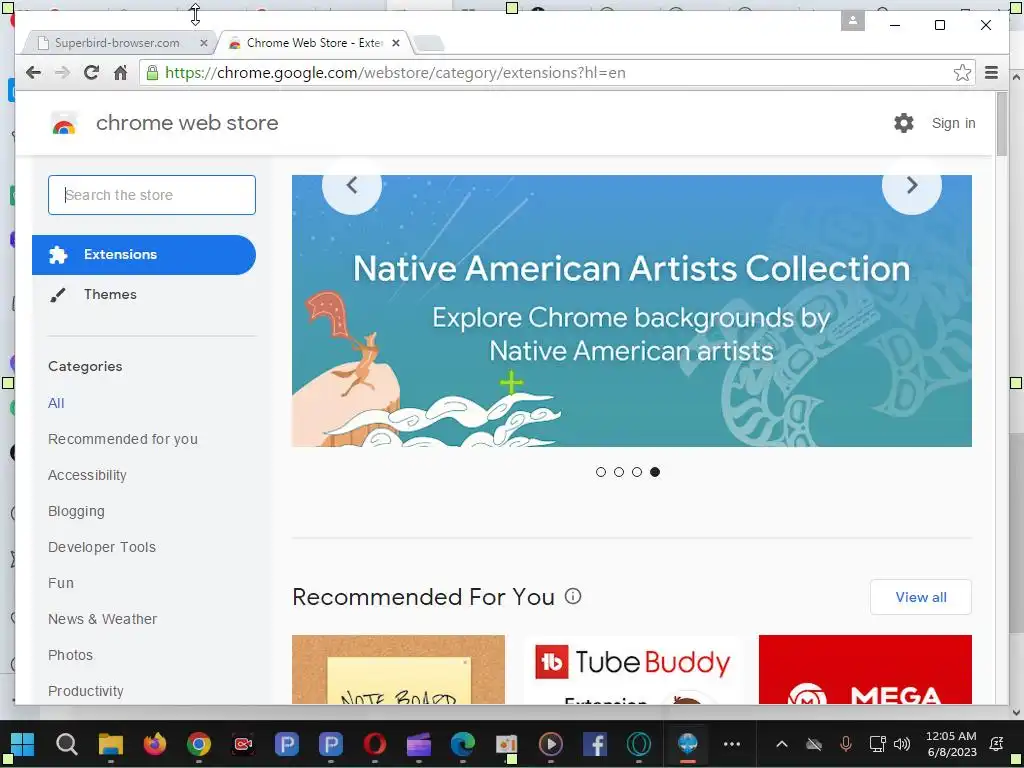This screenshot has width=1024, height=768.
Task: Choose the All category
Action: pos(56,403)
